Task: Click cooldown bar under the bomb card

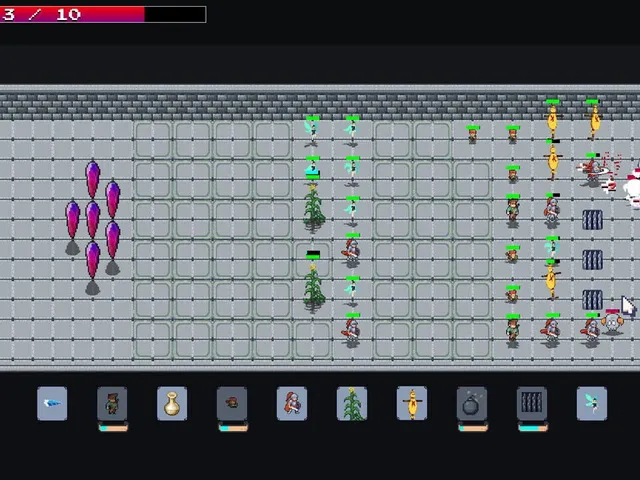Action: (473, 428)
